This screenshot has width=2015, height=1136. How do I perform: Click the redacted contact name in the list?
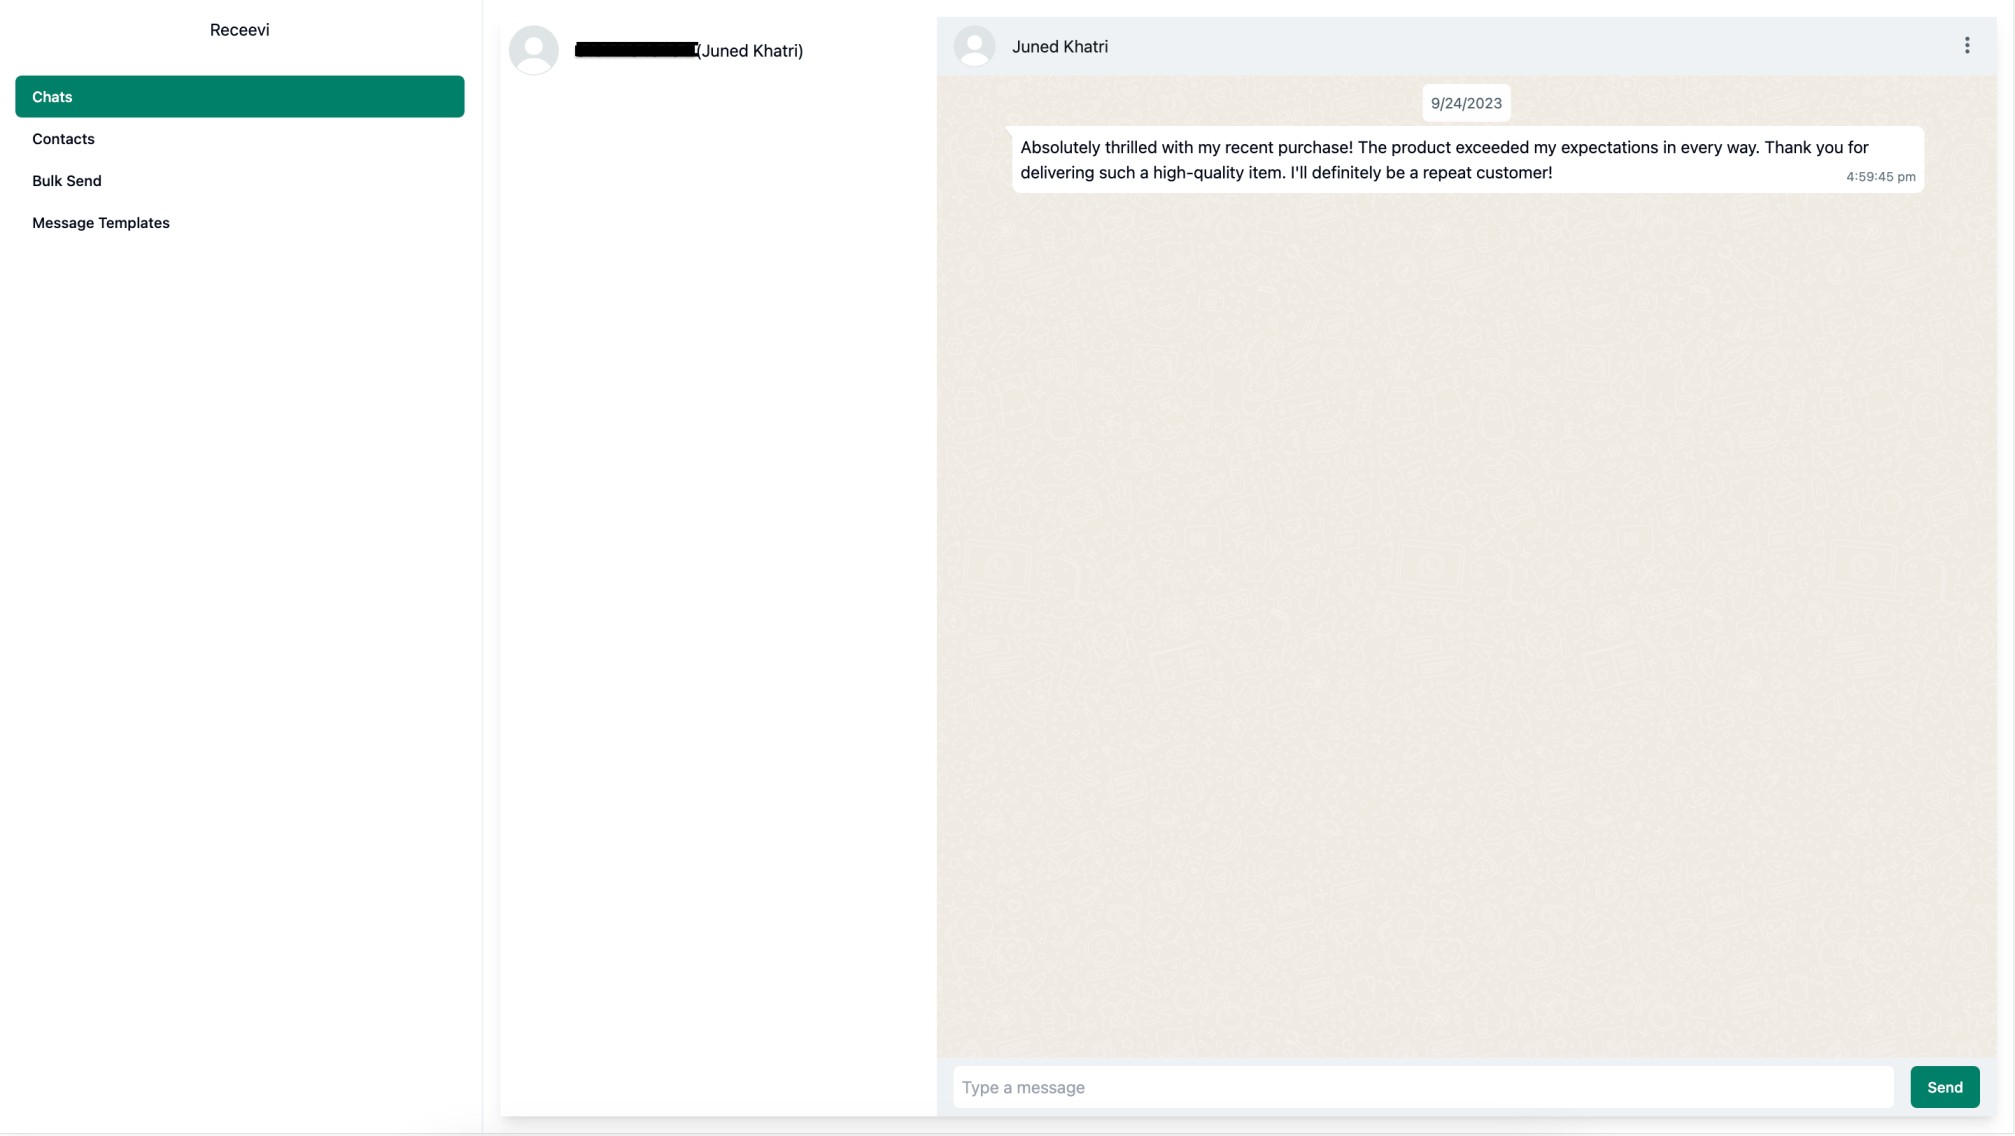coord(635,50)
